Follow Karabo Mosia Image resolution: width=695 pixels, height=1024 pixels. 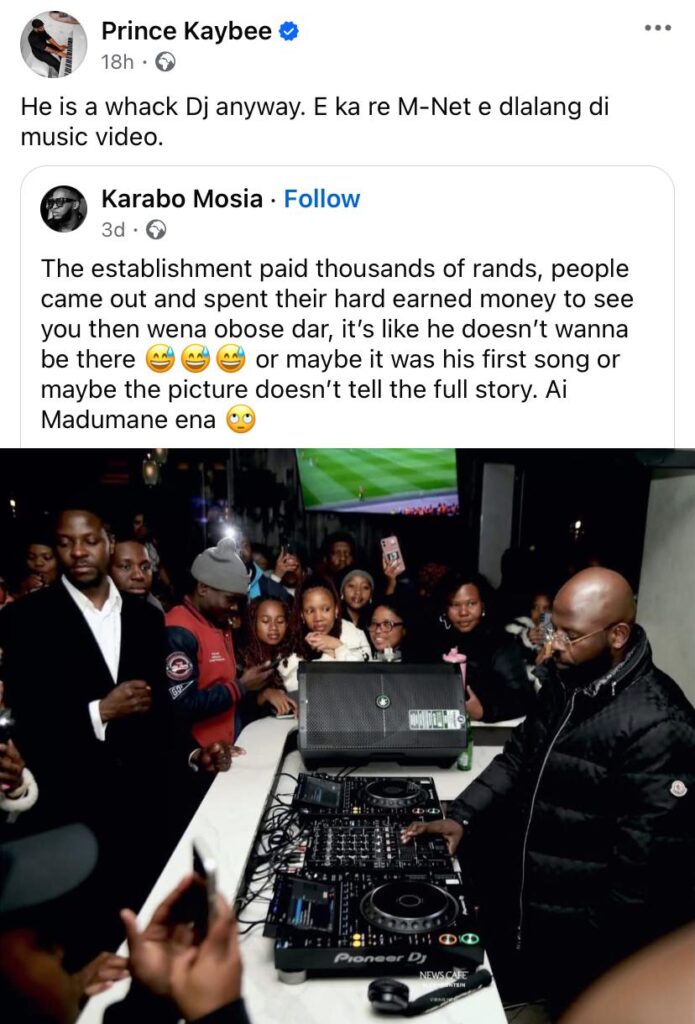[x=321, y=199]
